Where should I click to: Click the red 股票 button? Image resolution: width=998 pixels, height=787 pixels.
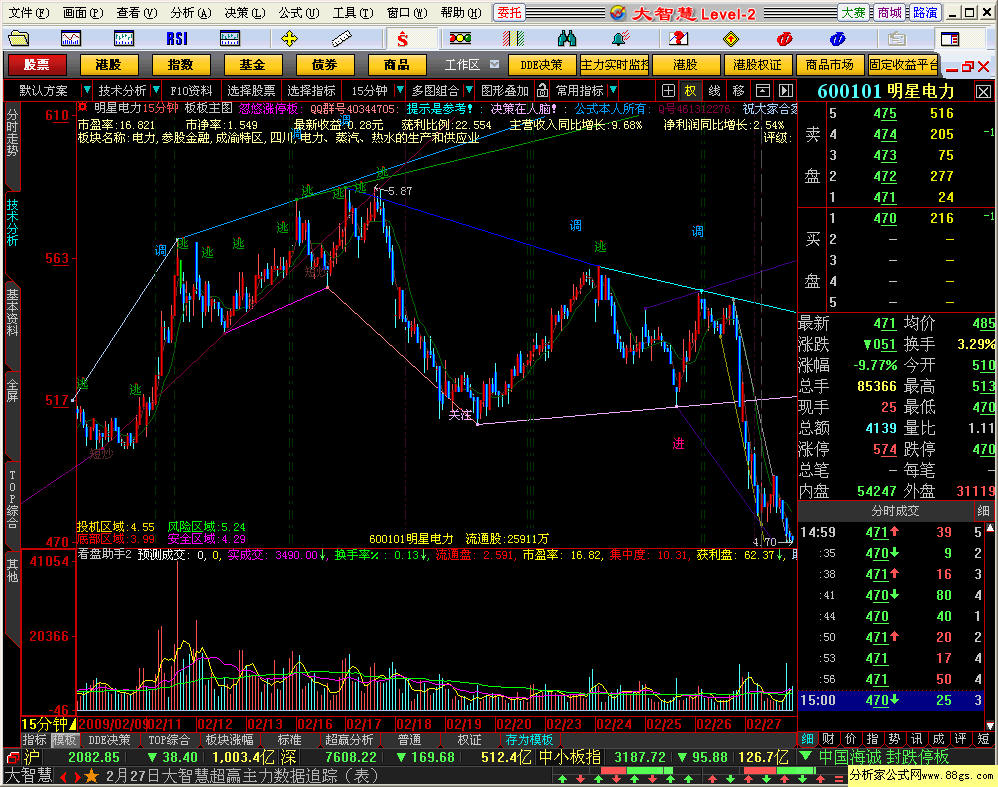tap(36, 64)
